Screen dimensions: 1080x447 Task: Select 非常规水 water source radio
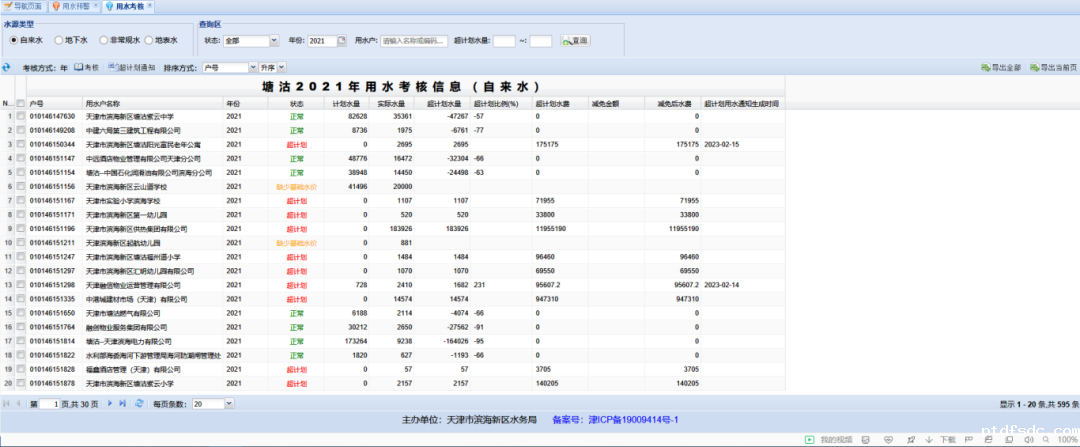tap(103, 41)
